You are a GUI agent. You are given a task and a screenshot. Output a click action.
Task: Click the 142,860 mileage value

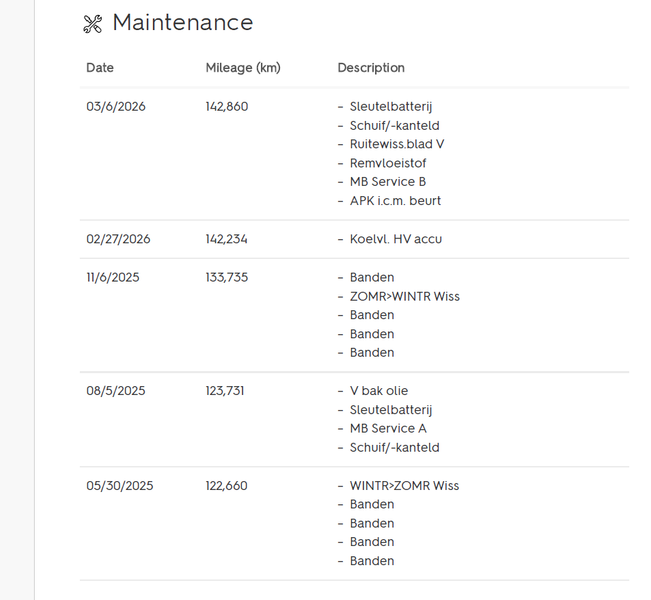(x=227, y=107)
